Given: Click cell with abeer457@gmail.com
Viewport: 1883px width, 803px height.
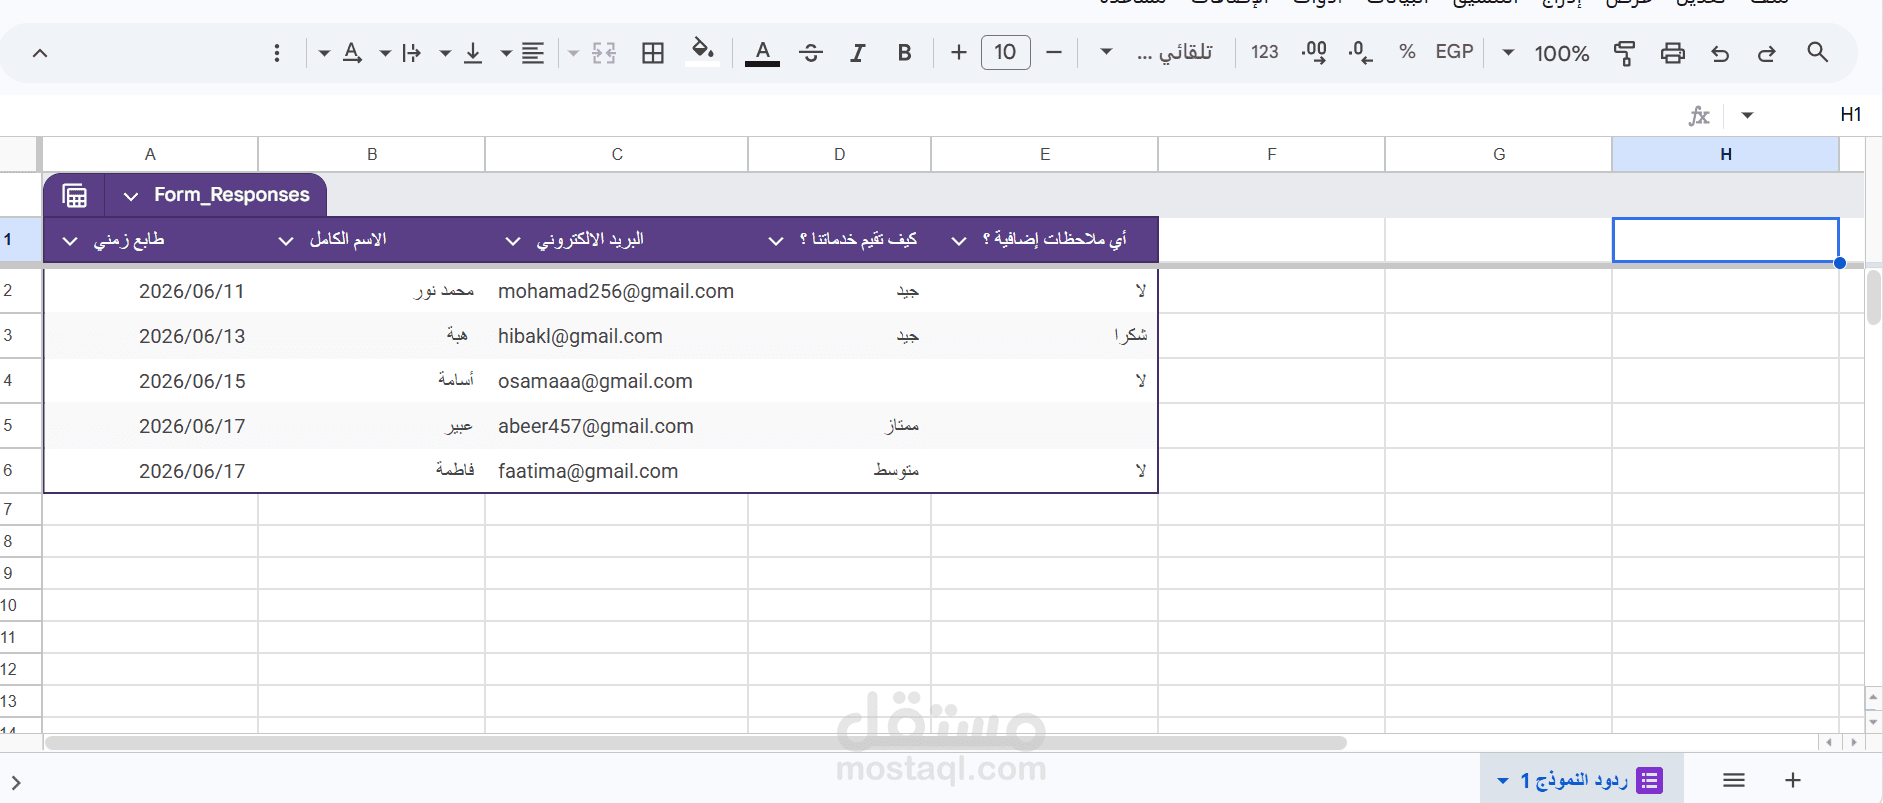Looking at the screenshot, I should point(616,426).
